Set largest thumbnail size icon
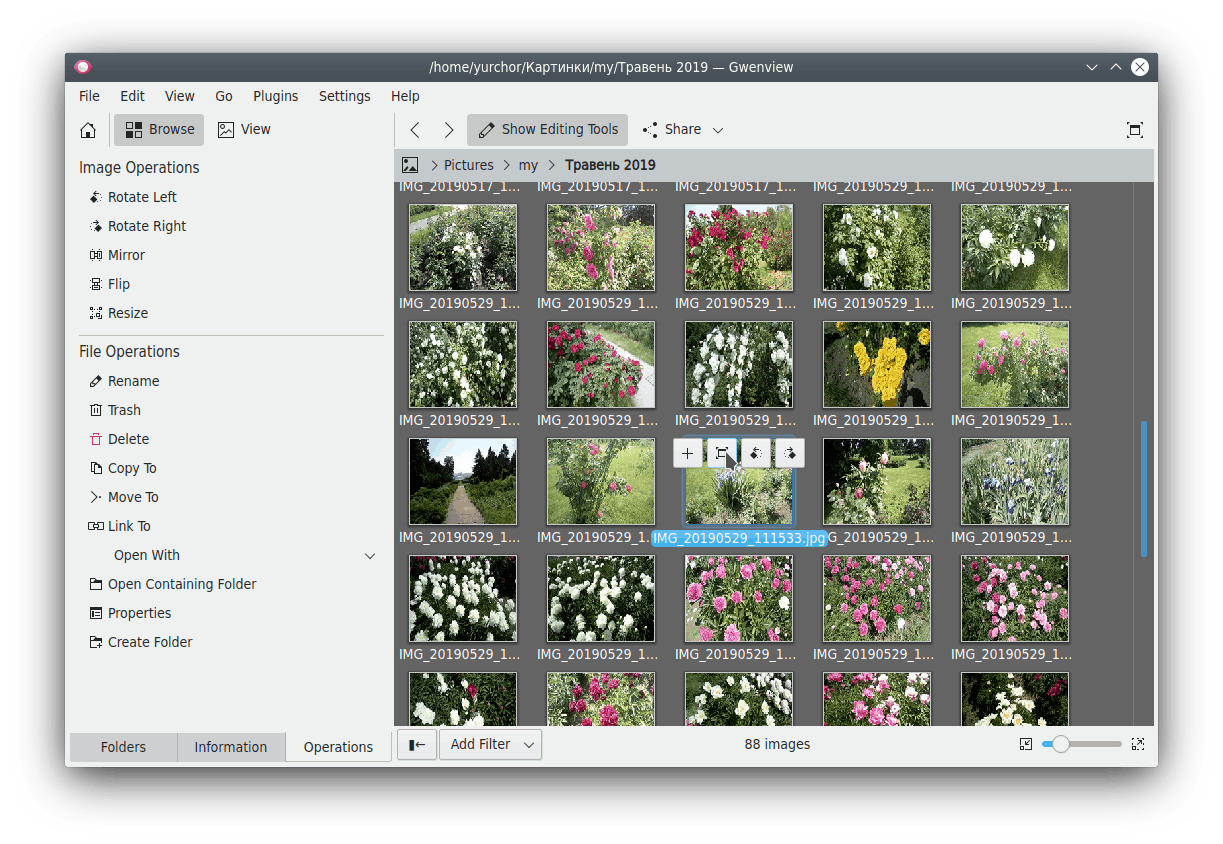 pos(1137,744)
